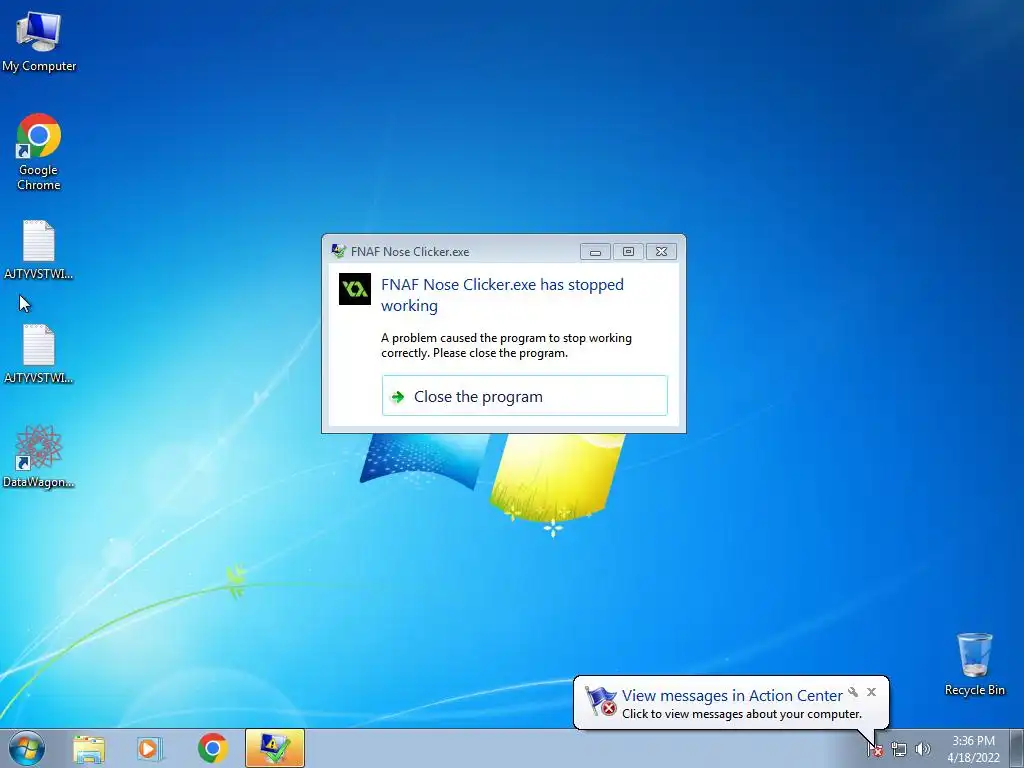Open the clock showing 3:36 PM
Screen dimensions: 1024x768
coord(973,749)
